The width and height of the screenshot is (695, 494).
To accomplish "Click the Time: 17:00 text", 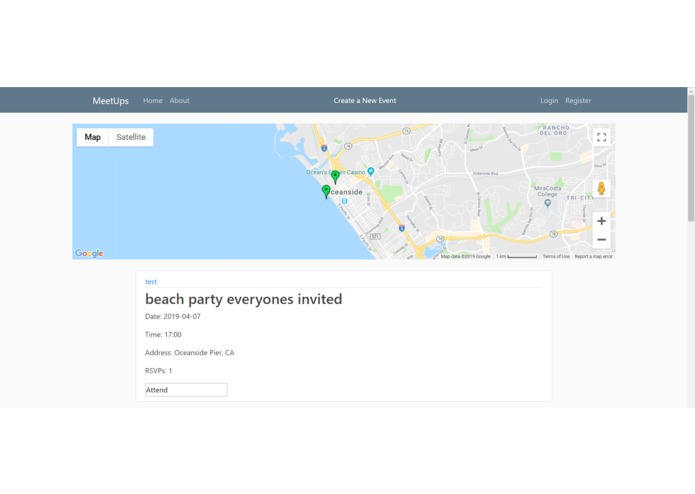I will pos(163,335).
